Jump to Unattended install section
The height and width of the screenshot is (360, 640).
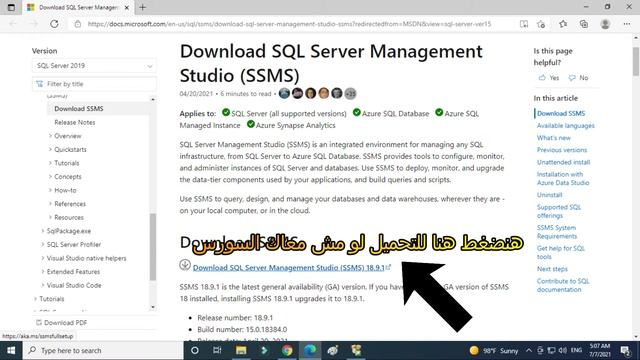(x=563, y=162)
